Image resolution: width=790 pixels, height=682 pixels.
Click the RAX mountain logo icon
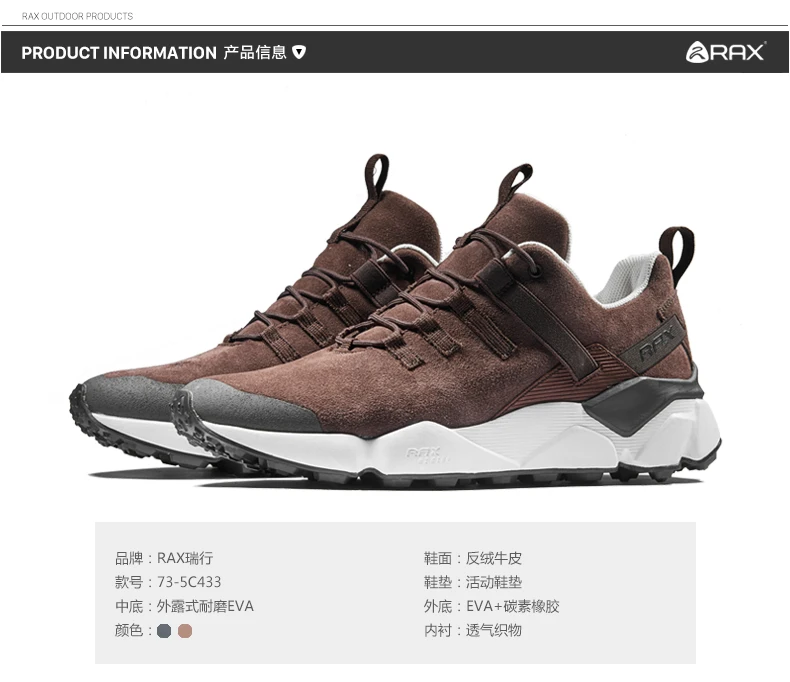pos(697,52)
